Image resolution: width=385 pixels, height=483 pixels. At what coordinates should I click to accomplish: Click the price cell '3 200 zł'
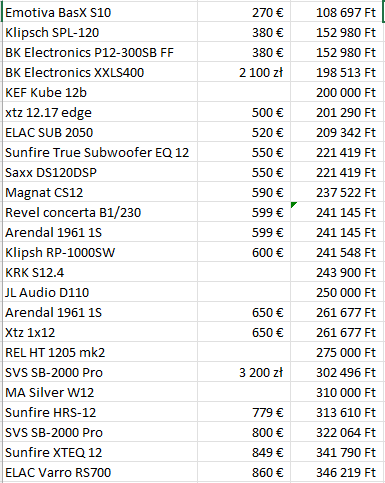coord(244,372)
